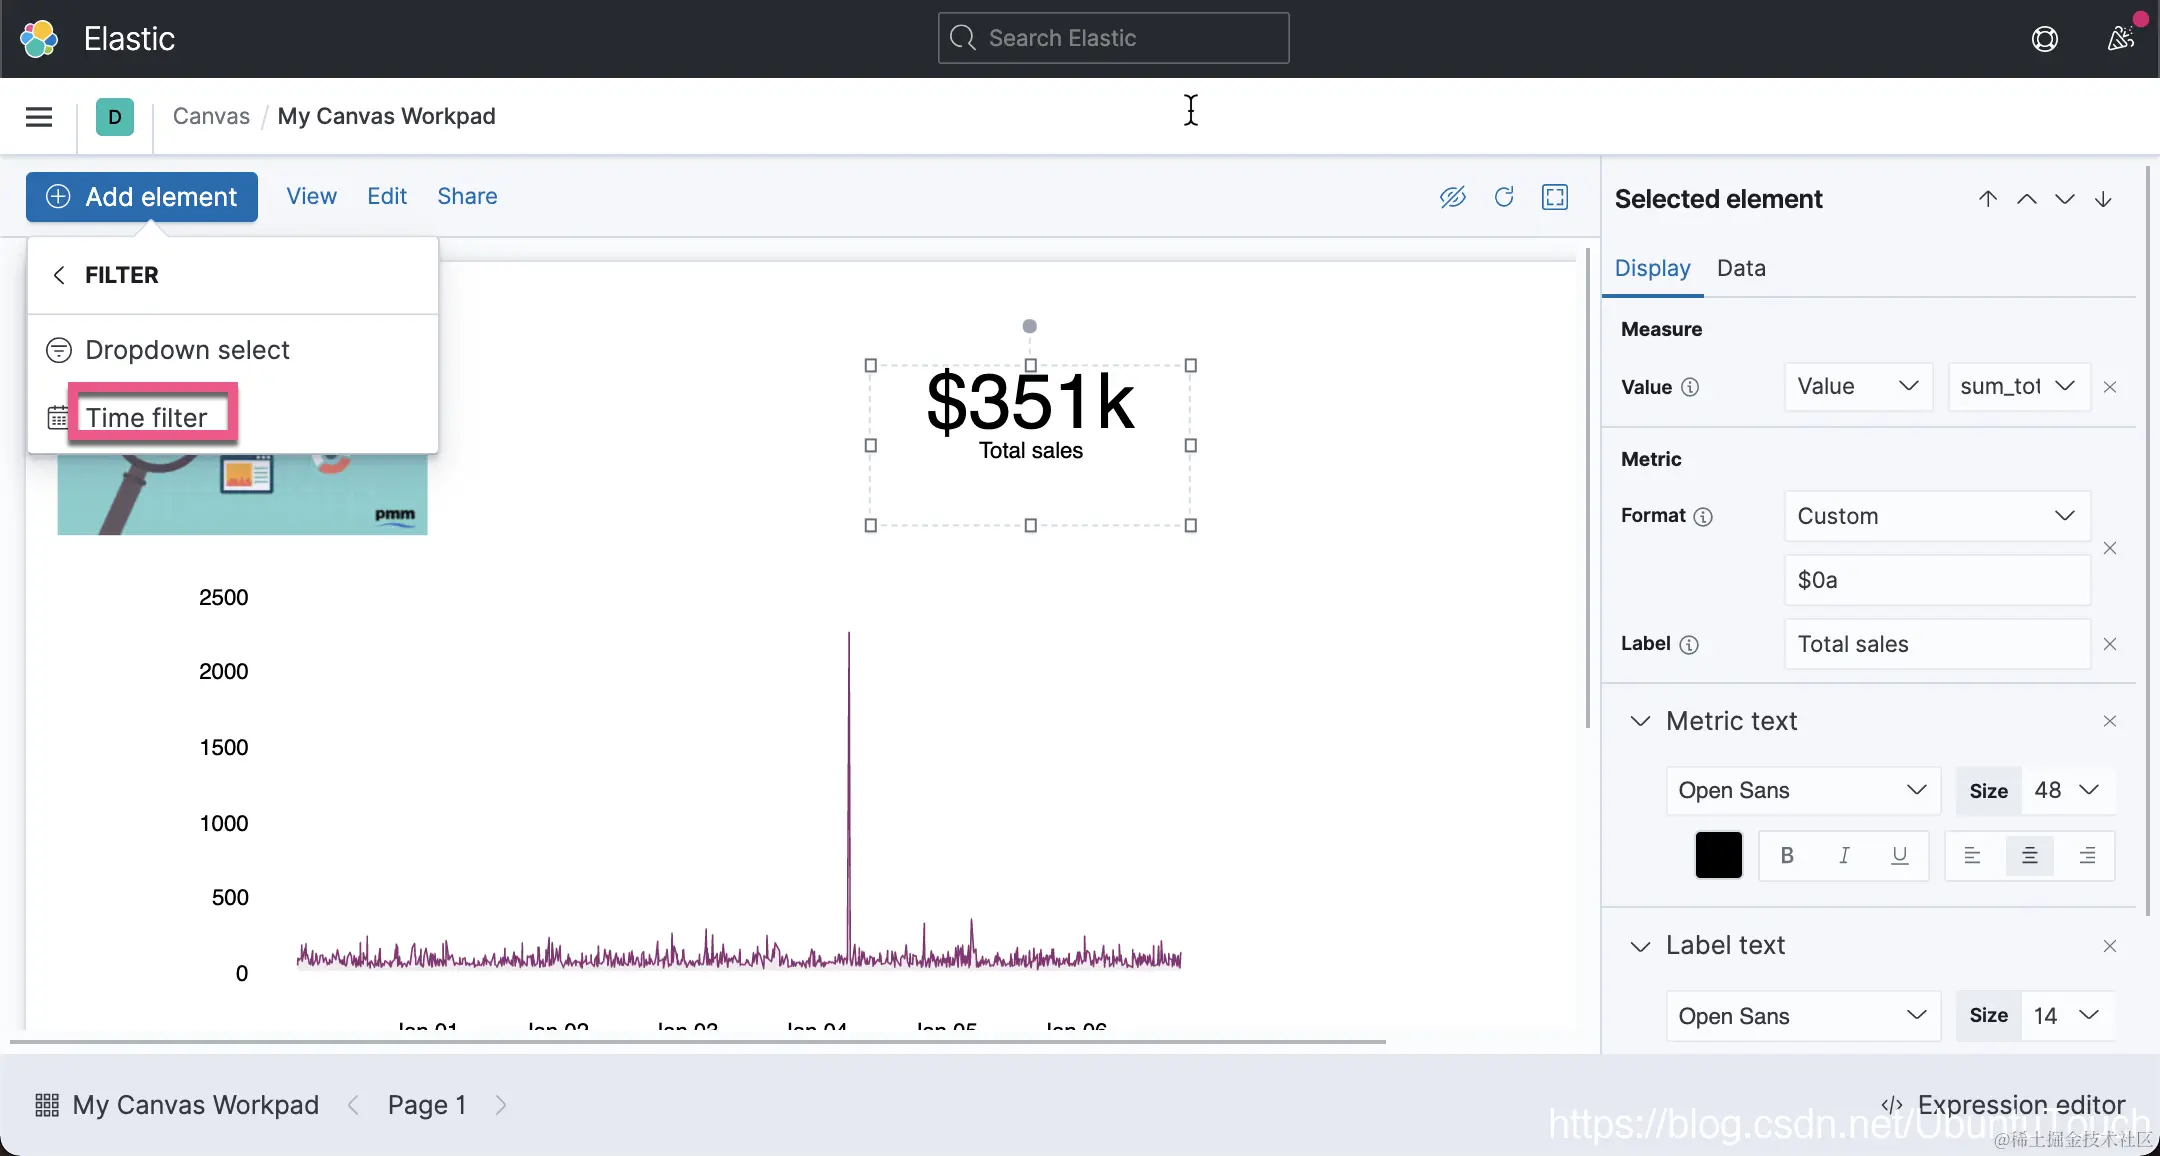Click the help lifebuoy icon in the header

2045,39
